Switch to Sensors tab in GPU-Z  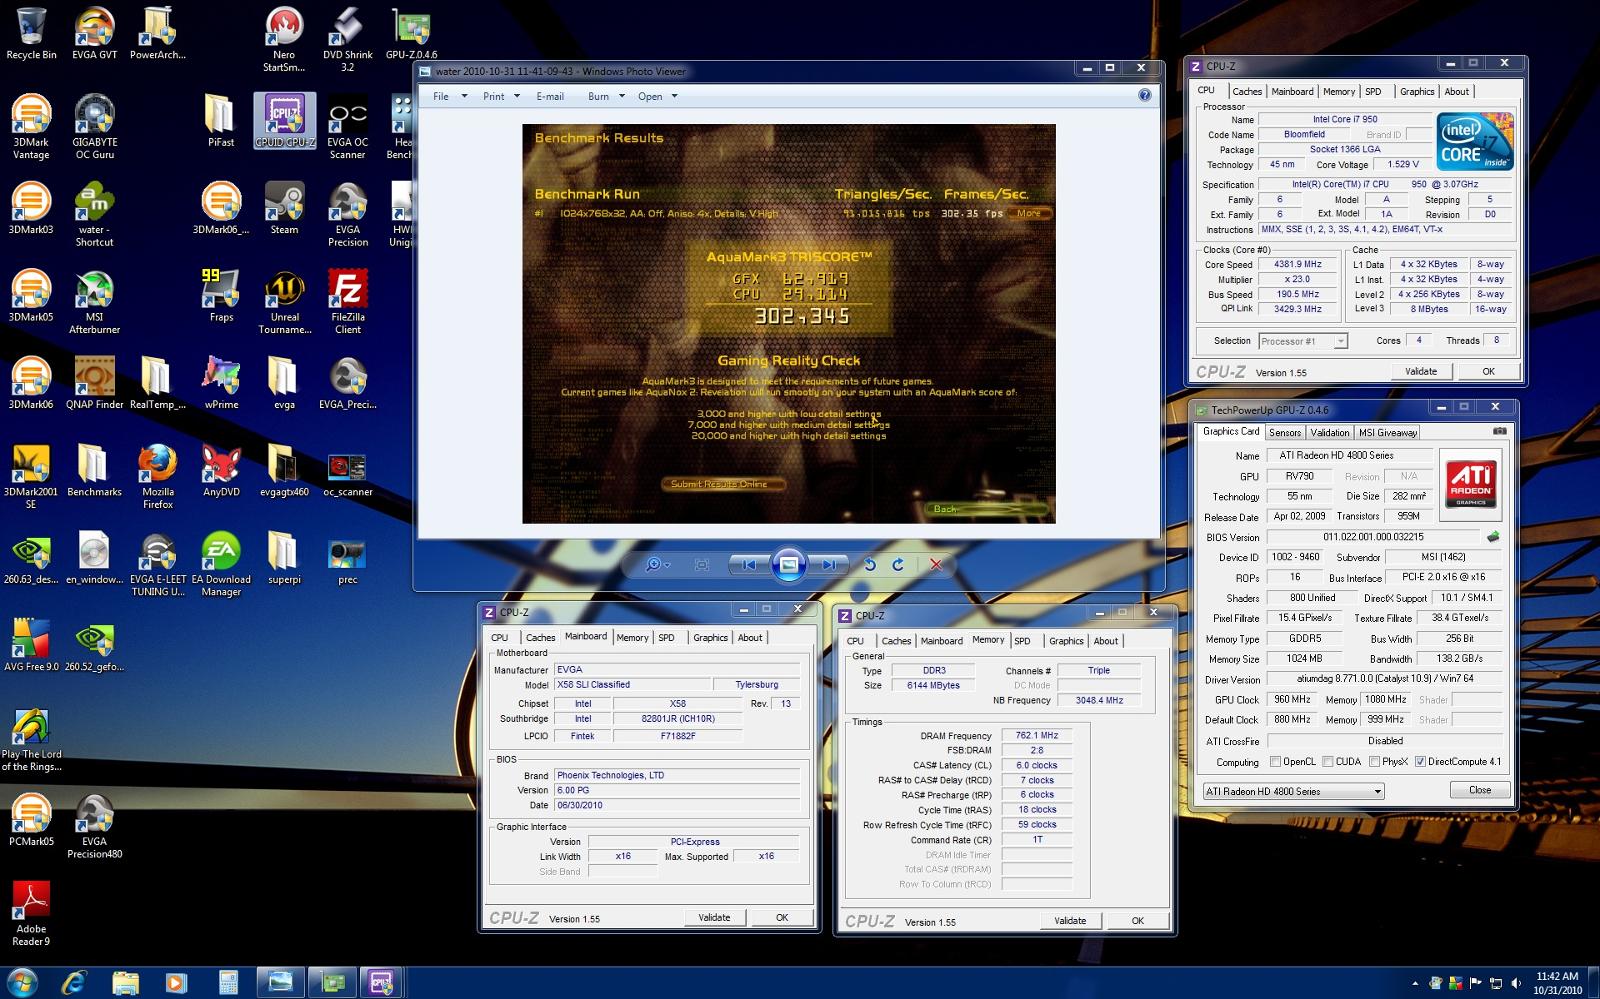(x=1285, y=433)
